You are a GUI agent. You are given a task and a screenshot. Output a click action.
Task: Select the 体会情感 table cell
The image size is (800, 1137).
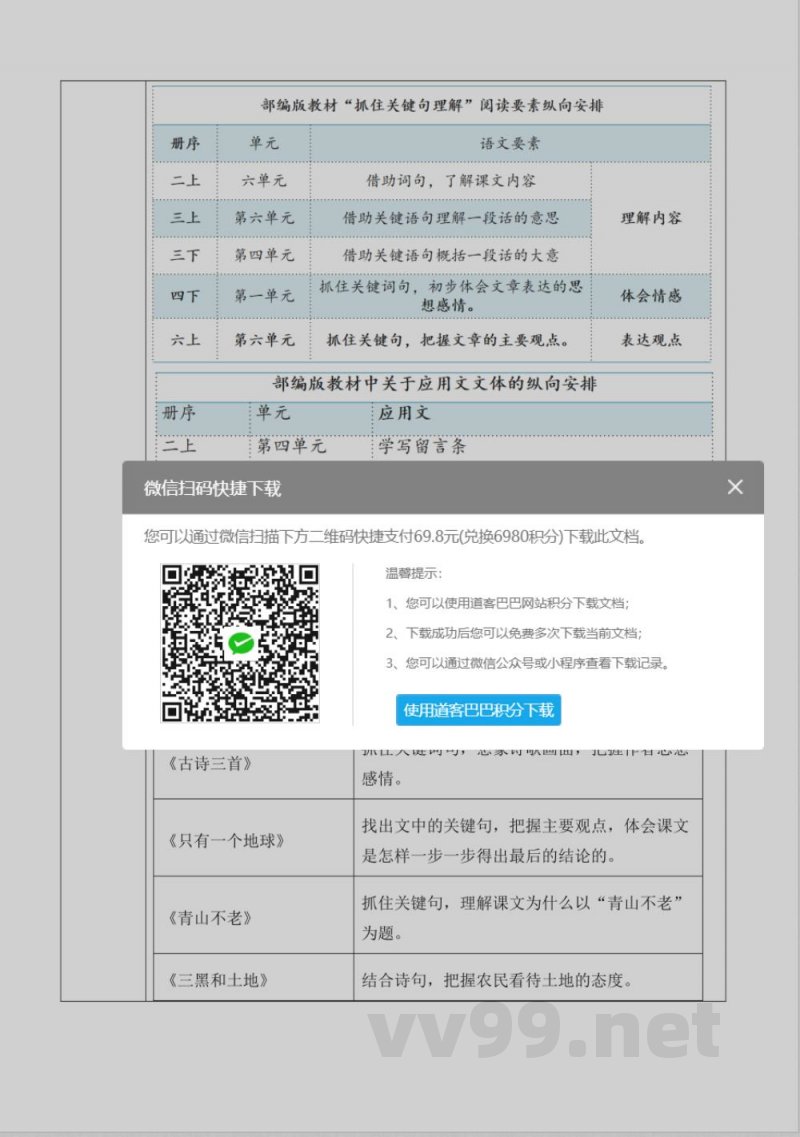651,296
